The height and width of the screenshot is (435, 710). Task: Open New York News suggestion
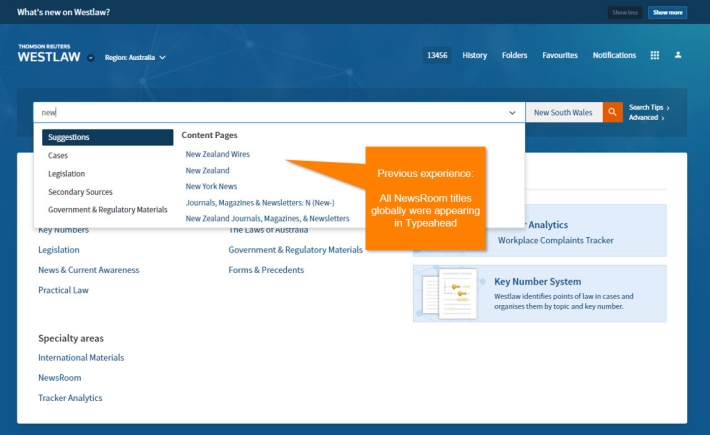coord(211,186)
